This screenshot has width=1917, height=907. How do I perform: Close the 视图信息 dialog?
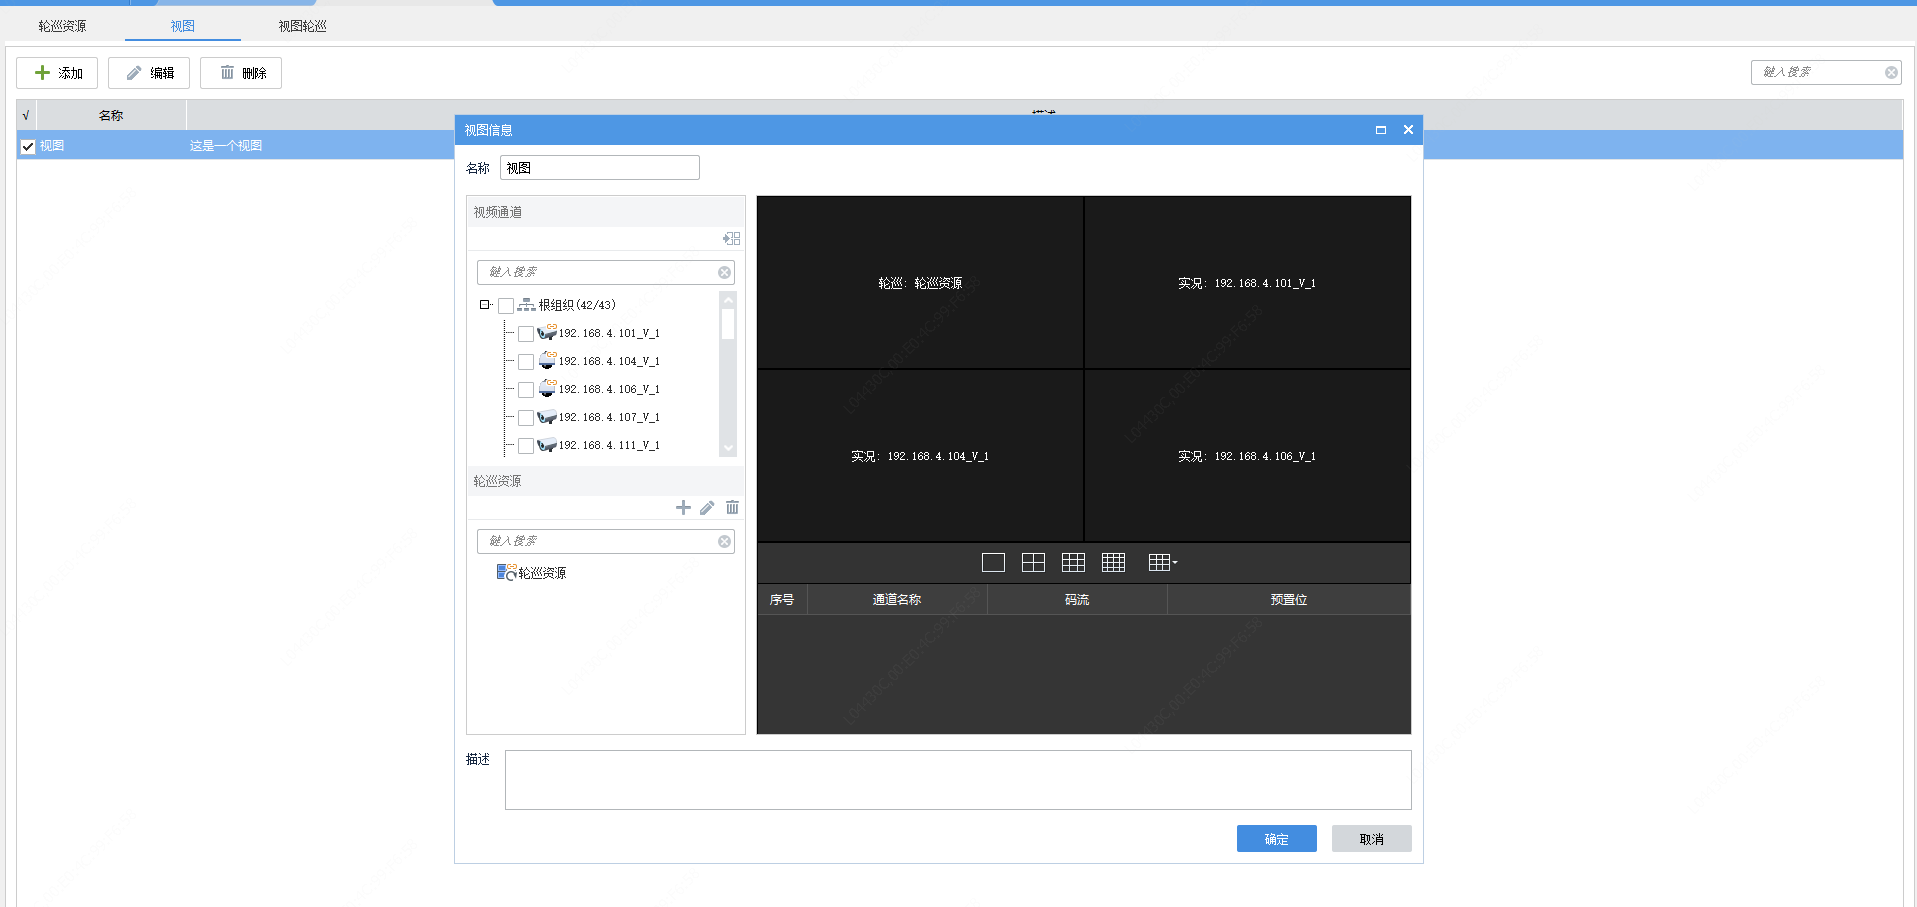click(x=1408, y=130)
